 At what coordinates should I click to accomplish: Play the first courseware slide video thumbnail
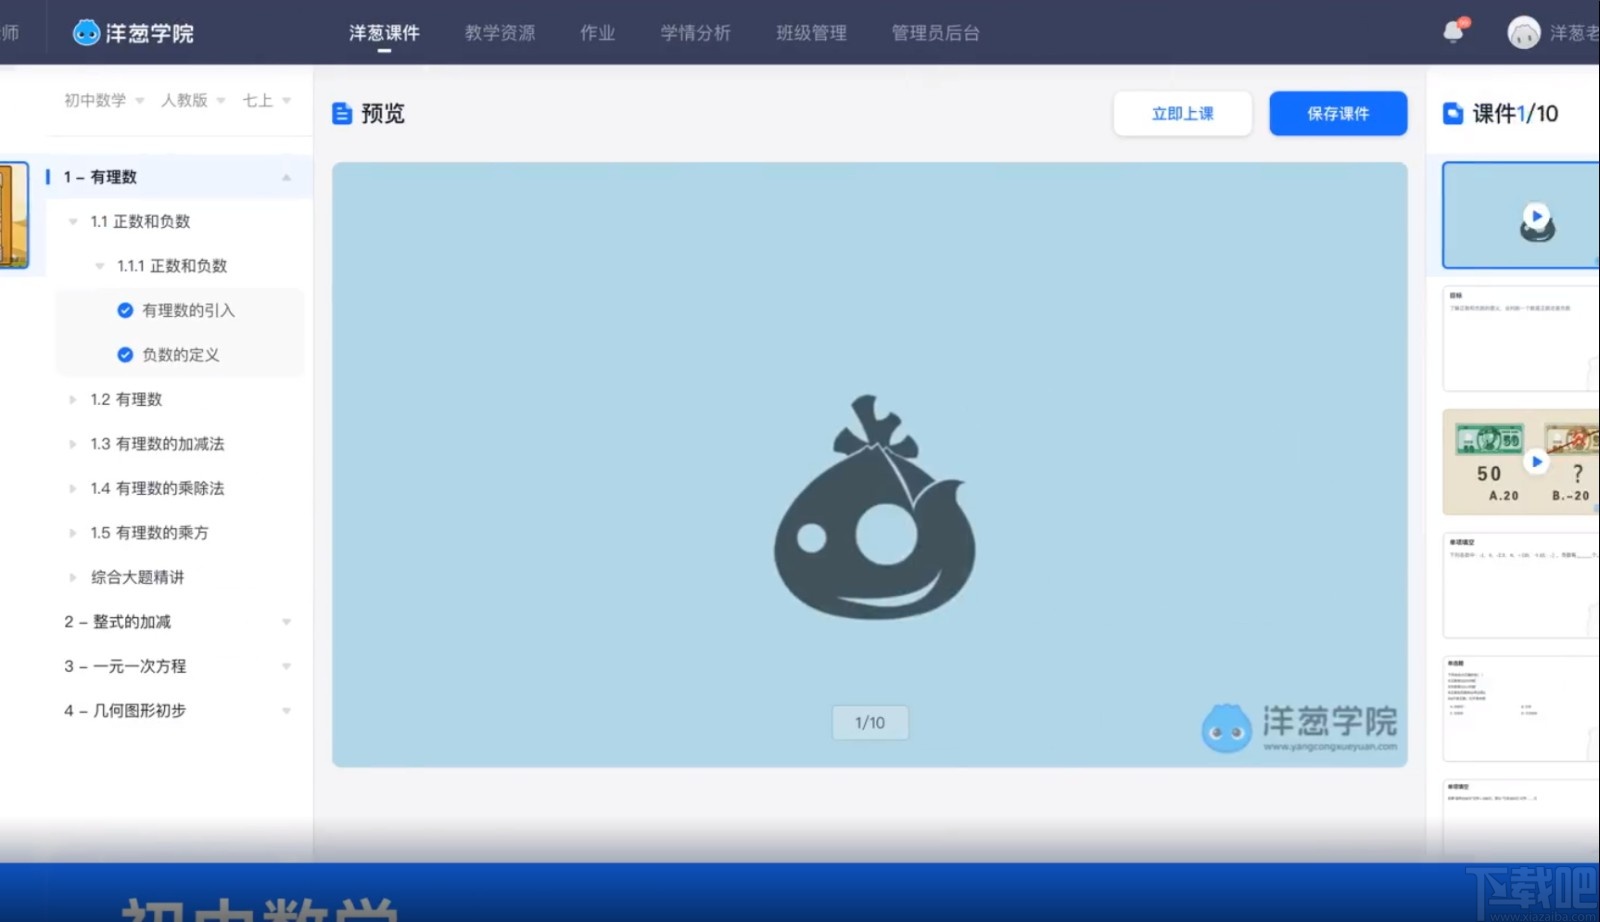click(x=1537, y=215)
